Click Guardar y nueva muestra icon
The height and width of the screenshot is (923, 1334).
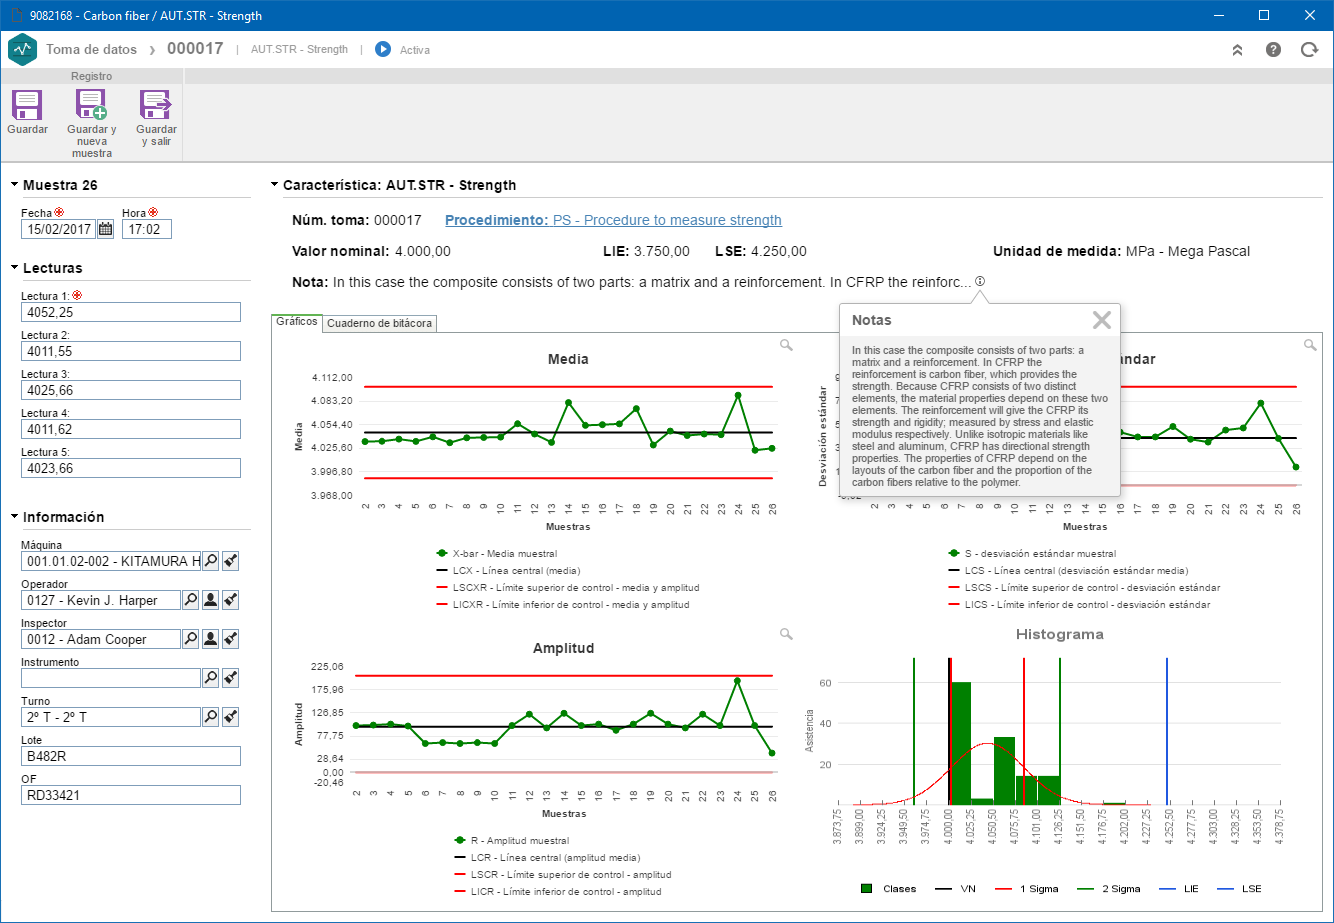91,105
